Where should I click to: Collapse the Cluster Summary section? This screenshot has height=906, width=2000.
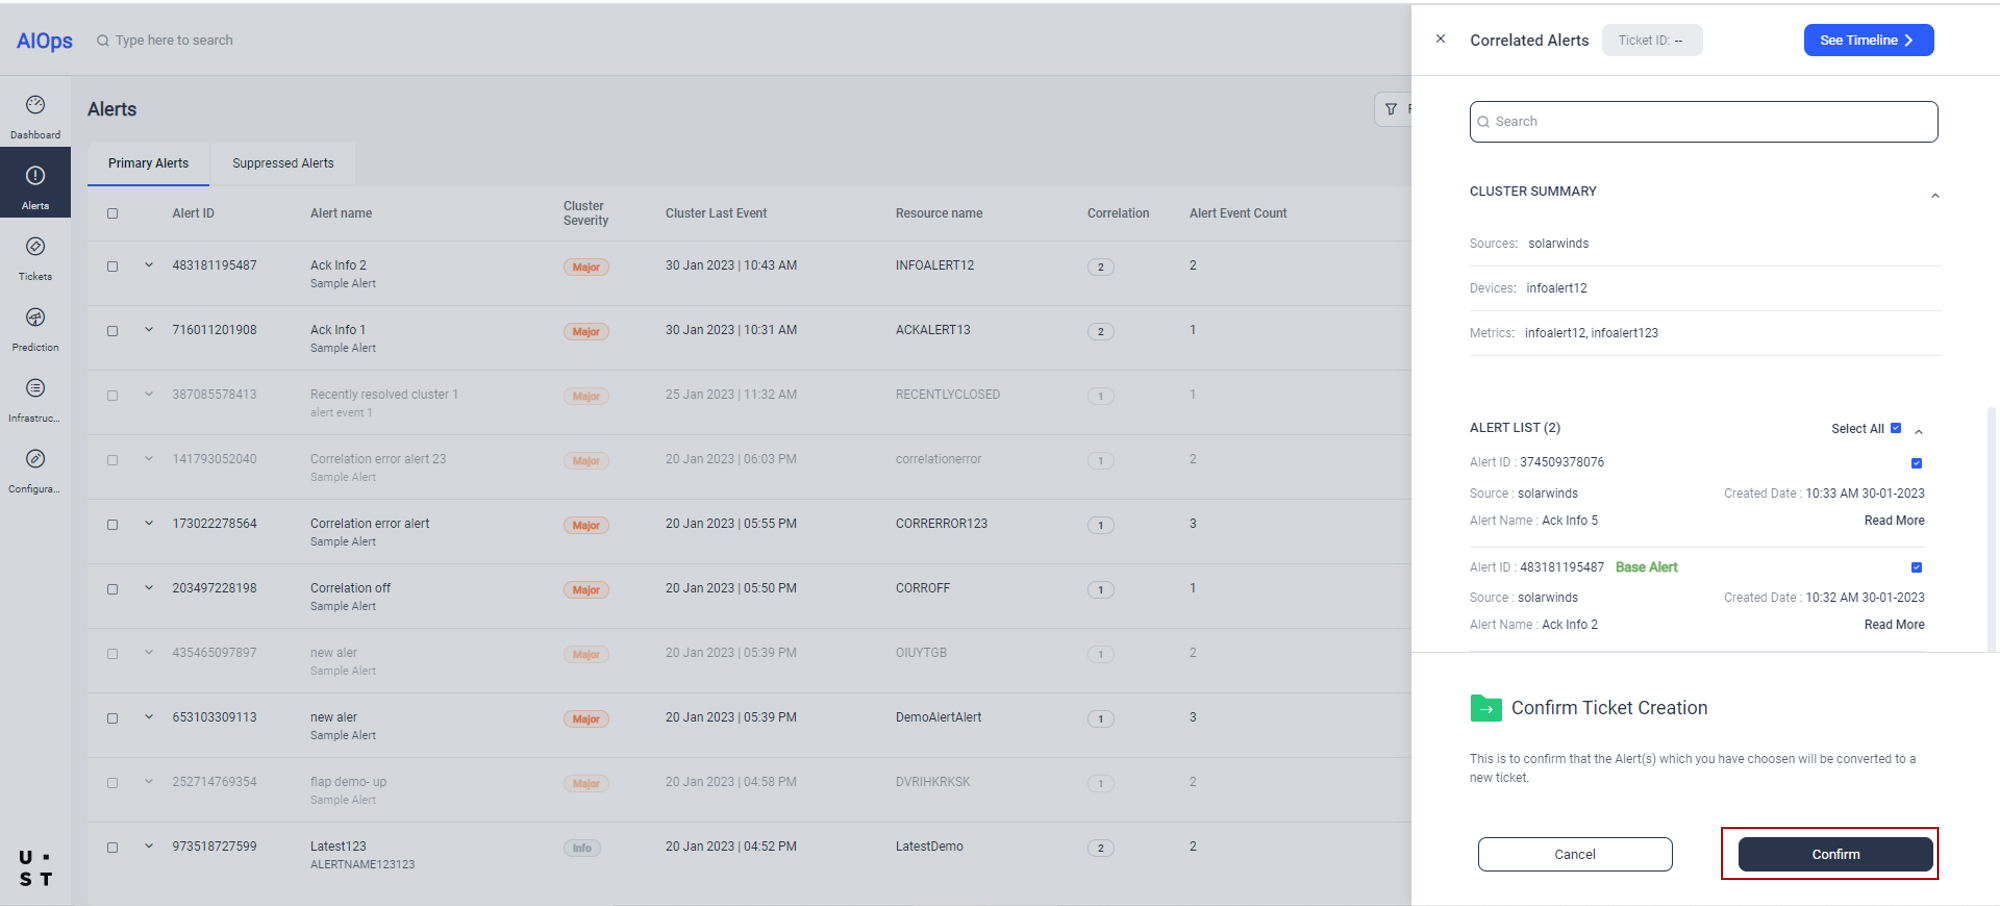tap(1934, 196)
